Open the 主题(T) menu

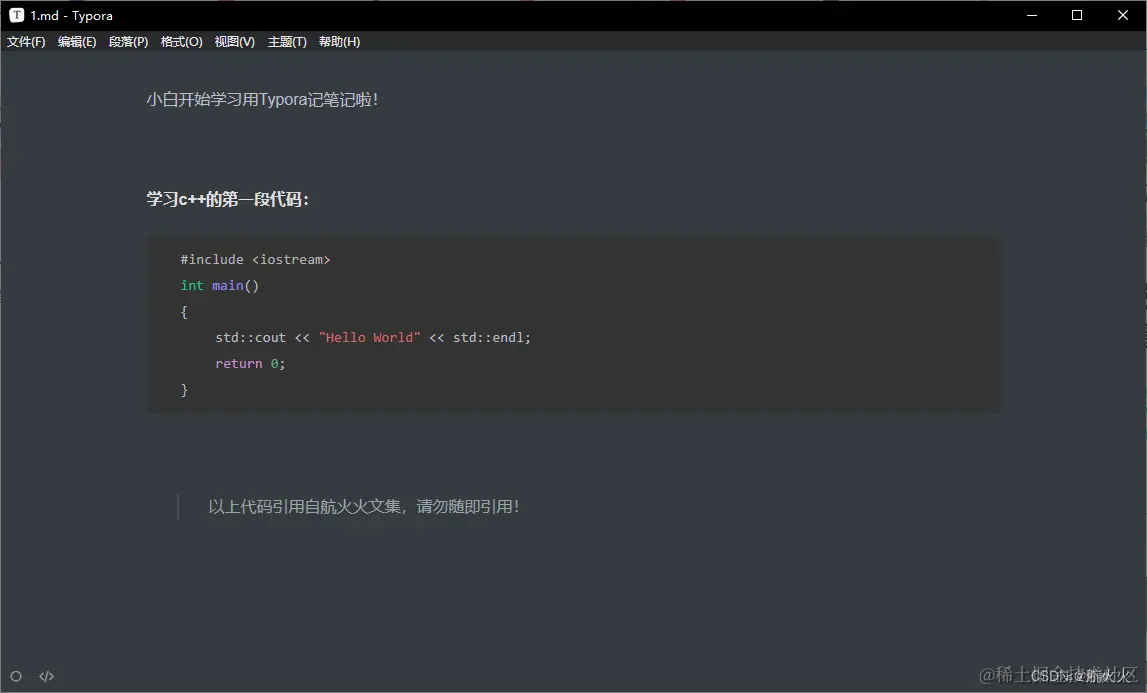pos(287,42)
